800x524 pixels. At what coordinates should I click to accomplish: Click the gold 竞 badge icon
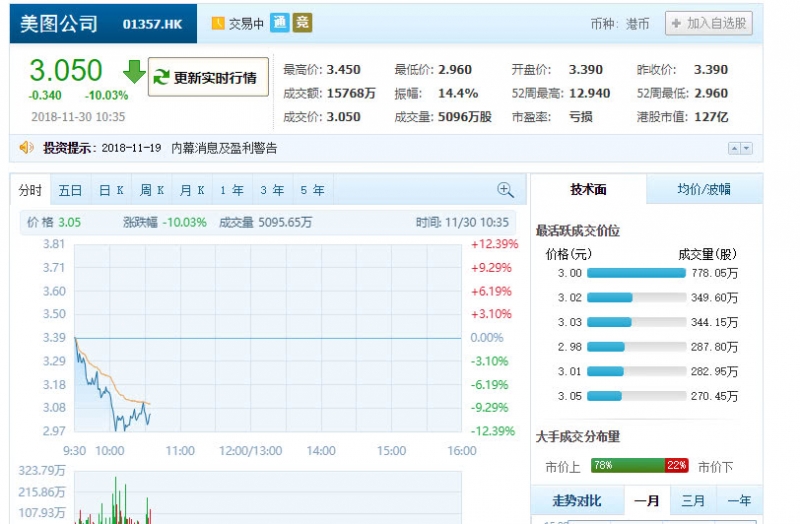(302, 23)
